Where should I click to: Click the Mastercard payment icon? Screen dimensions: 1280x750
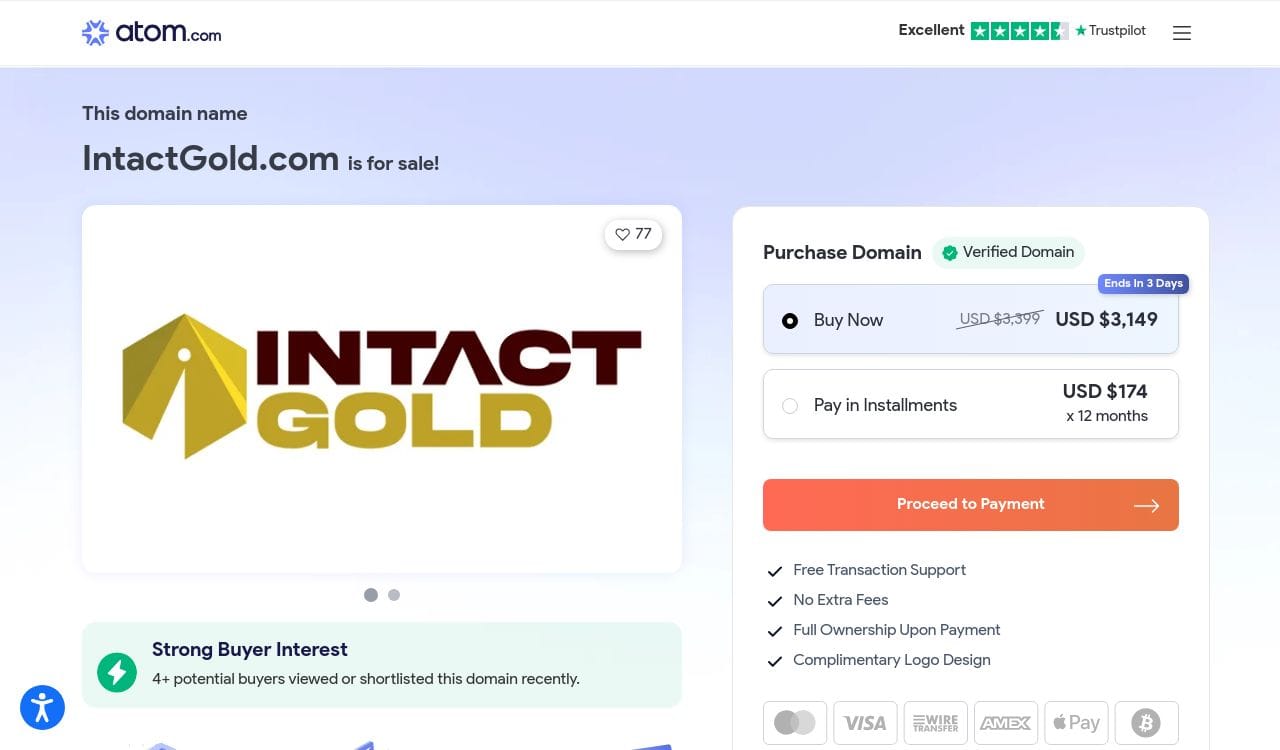(x=795, y=722)
